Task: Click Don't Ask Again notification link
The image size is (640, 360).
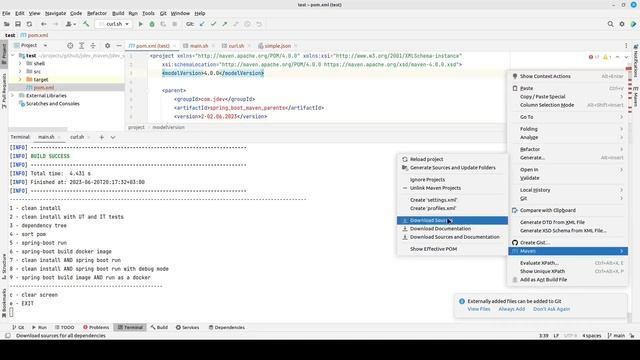Action: point(551,309)
